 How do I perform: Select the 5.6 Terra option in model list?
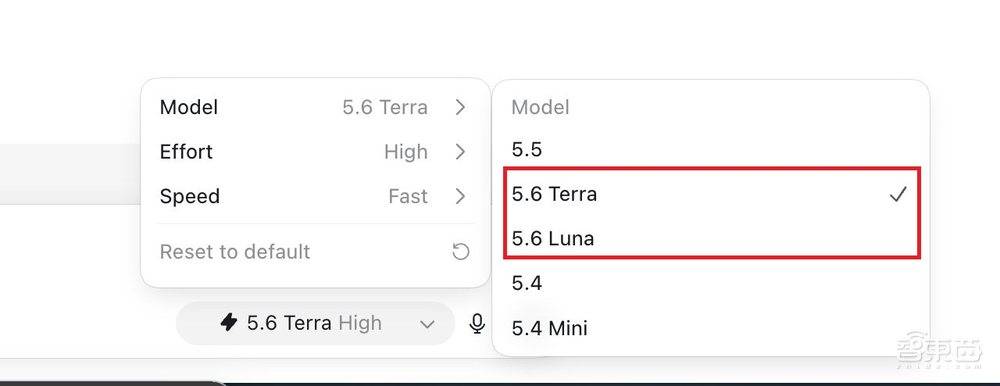pos(711,194)
